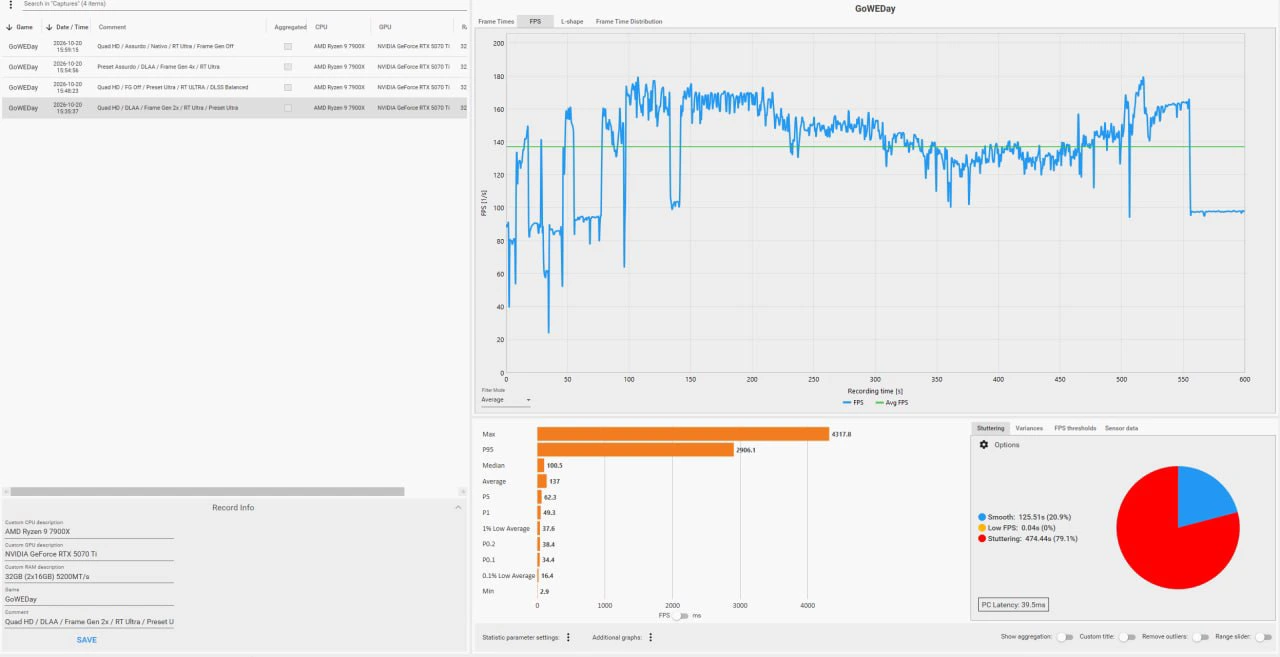
Task: Open the Options gear in the Stuttering panel
Action: tap(983, 444)
